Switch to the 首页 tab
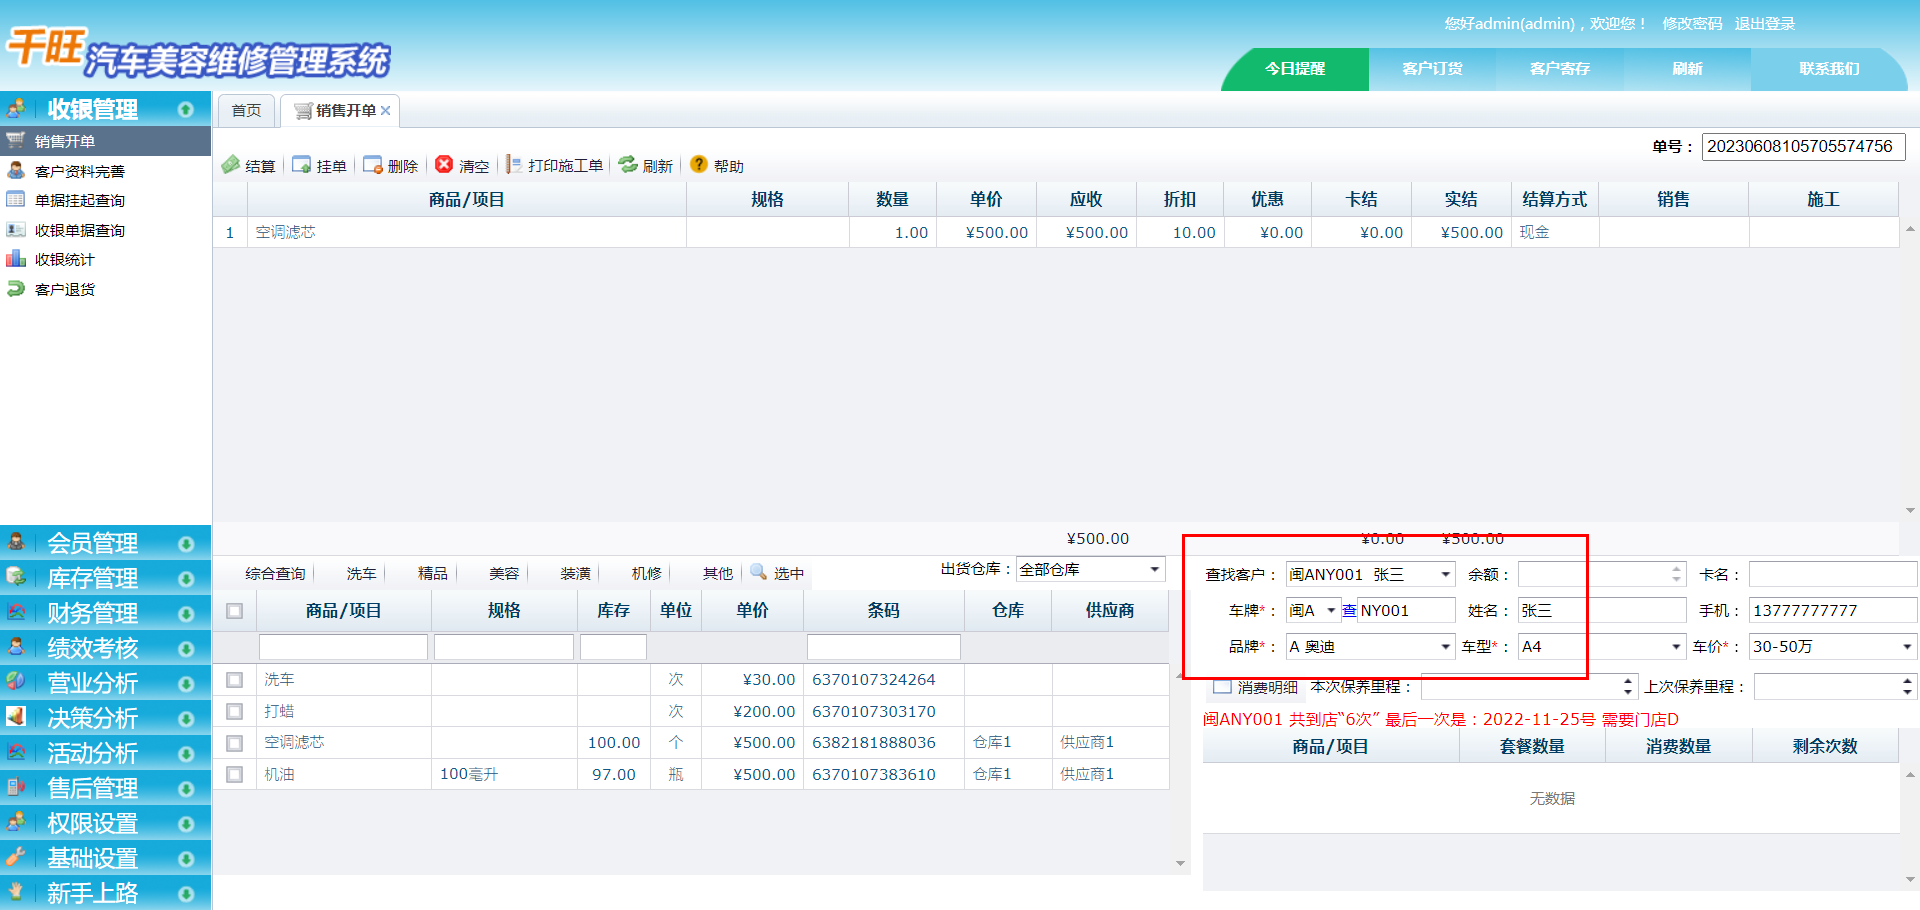This screenshot has height=910, width=1920. point(246,111)
